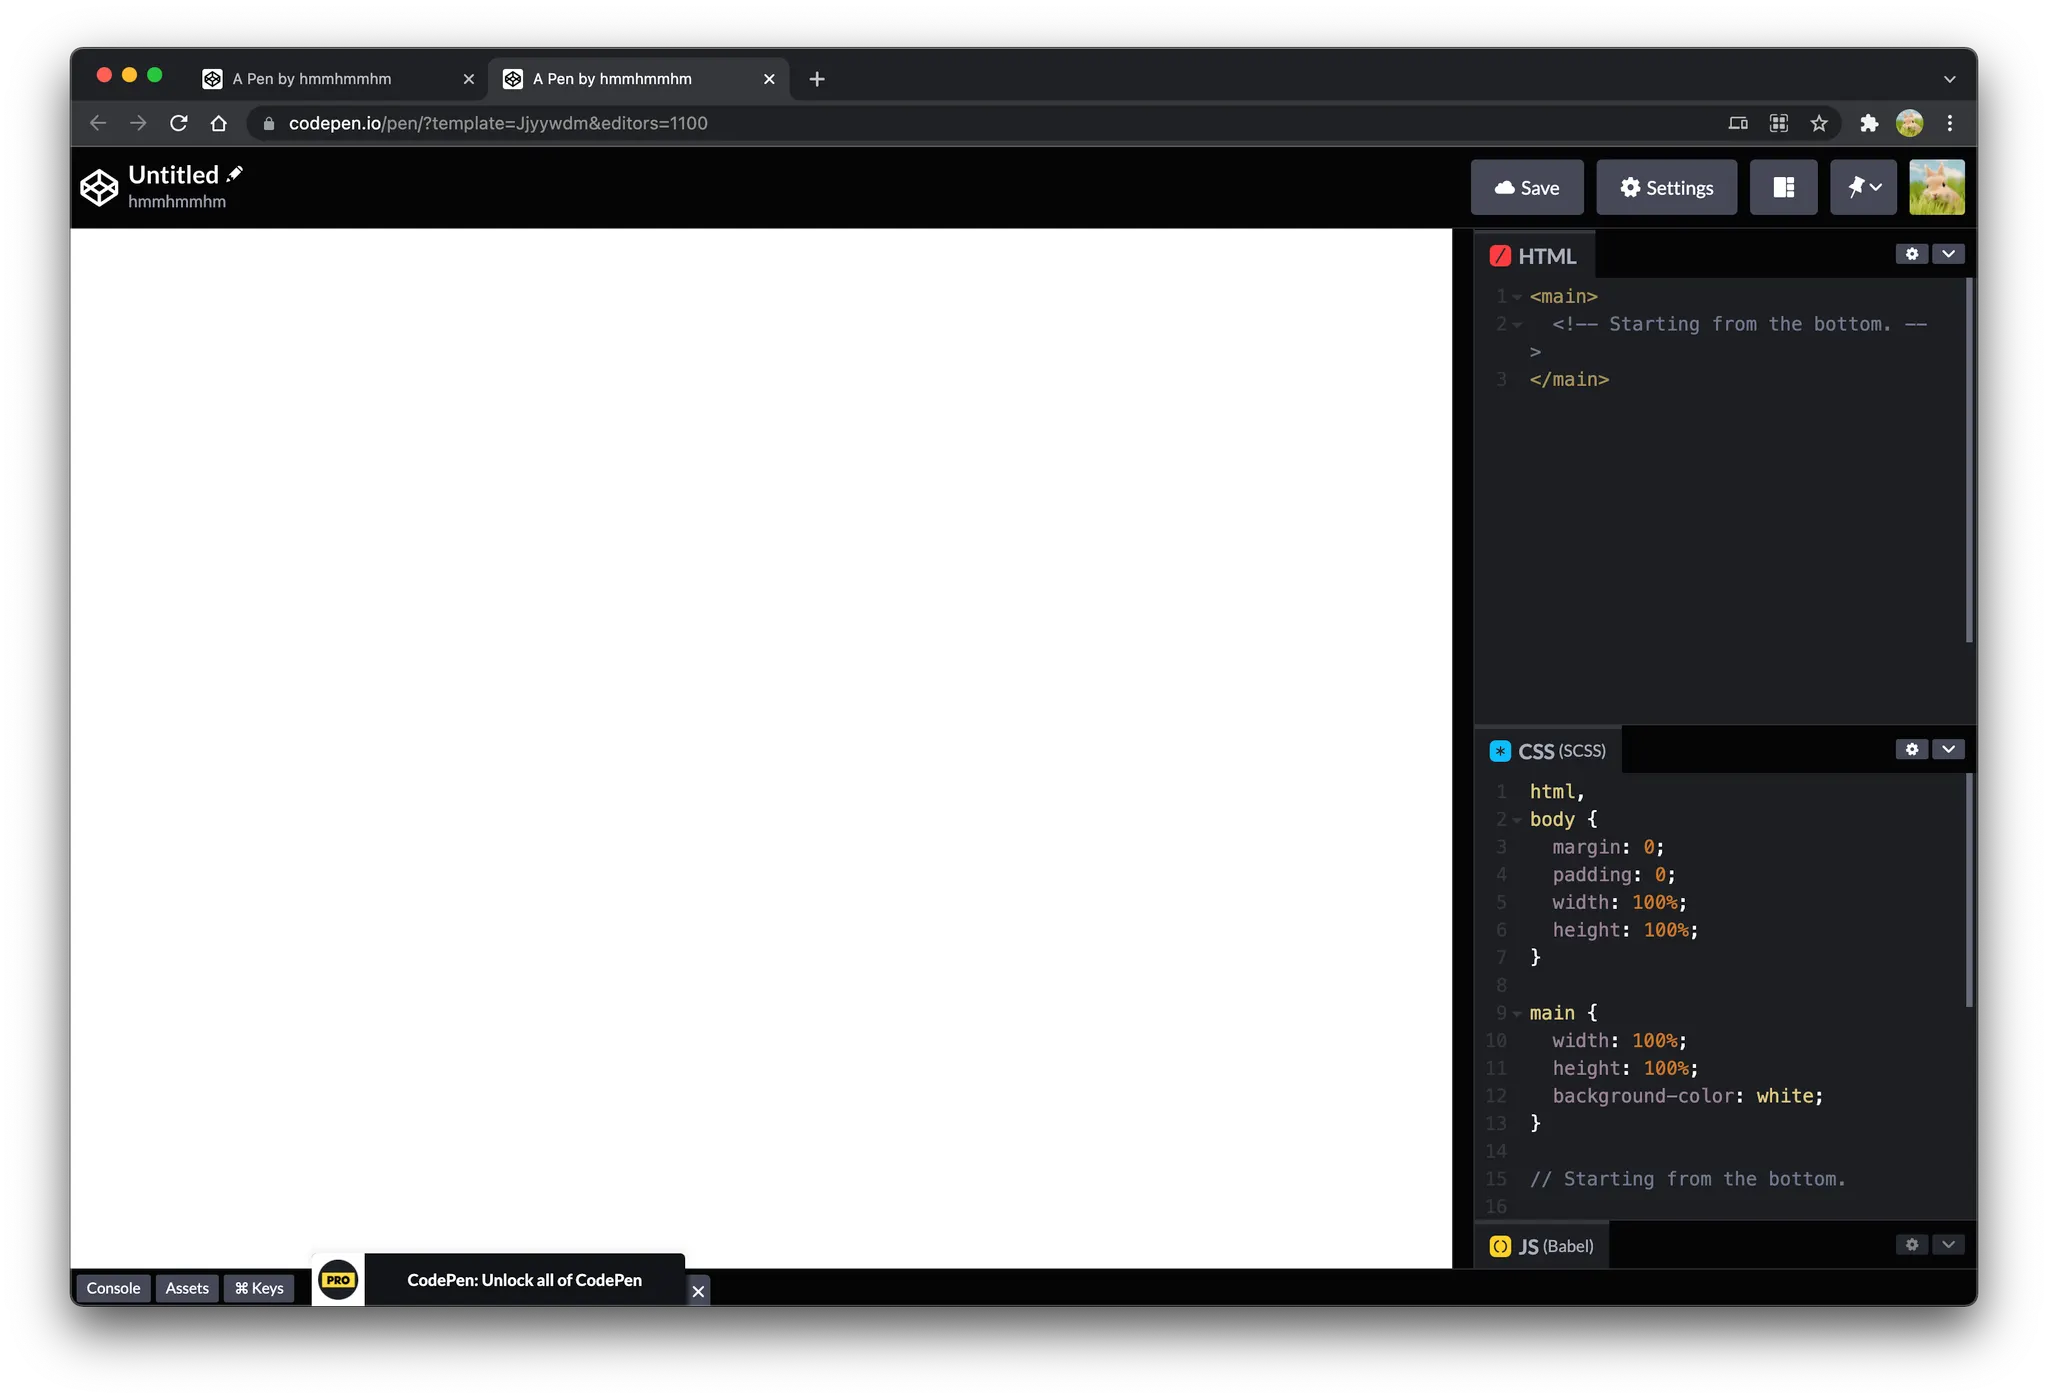Open the Change View layout icon

[x=1783, y=187]
